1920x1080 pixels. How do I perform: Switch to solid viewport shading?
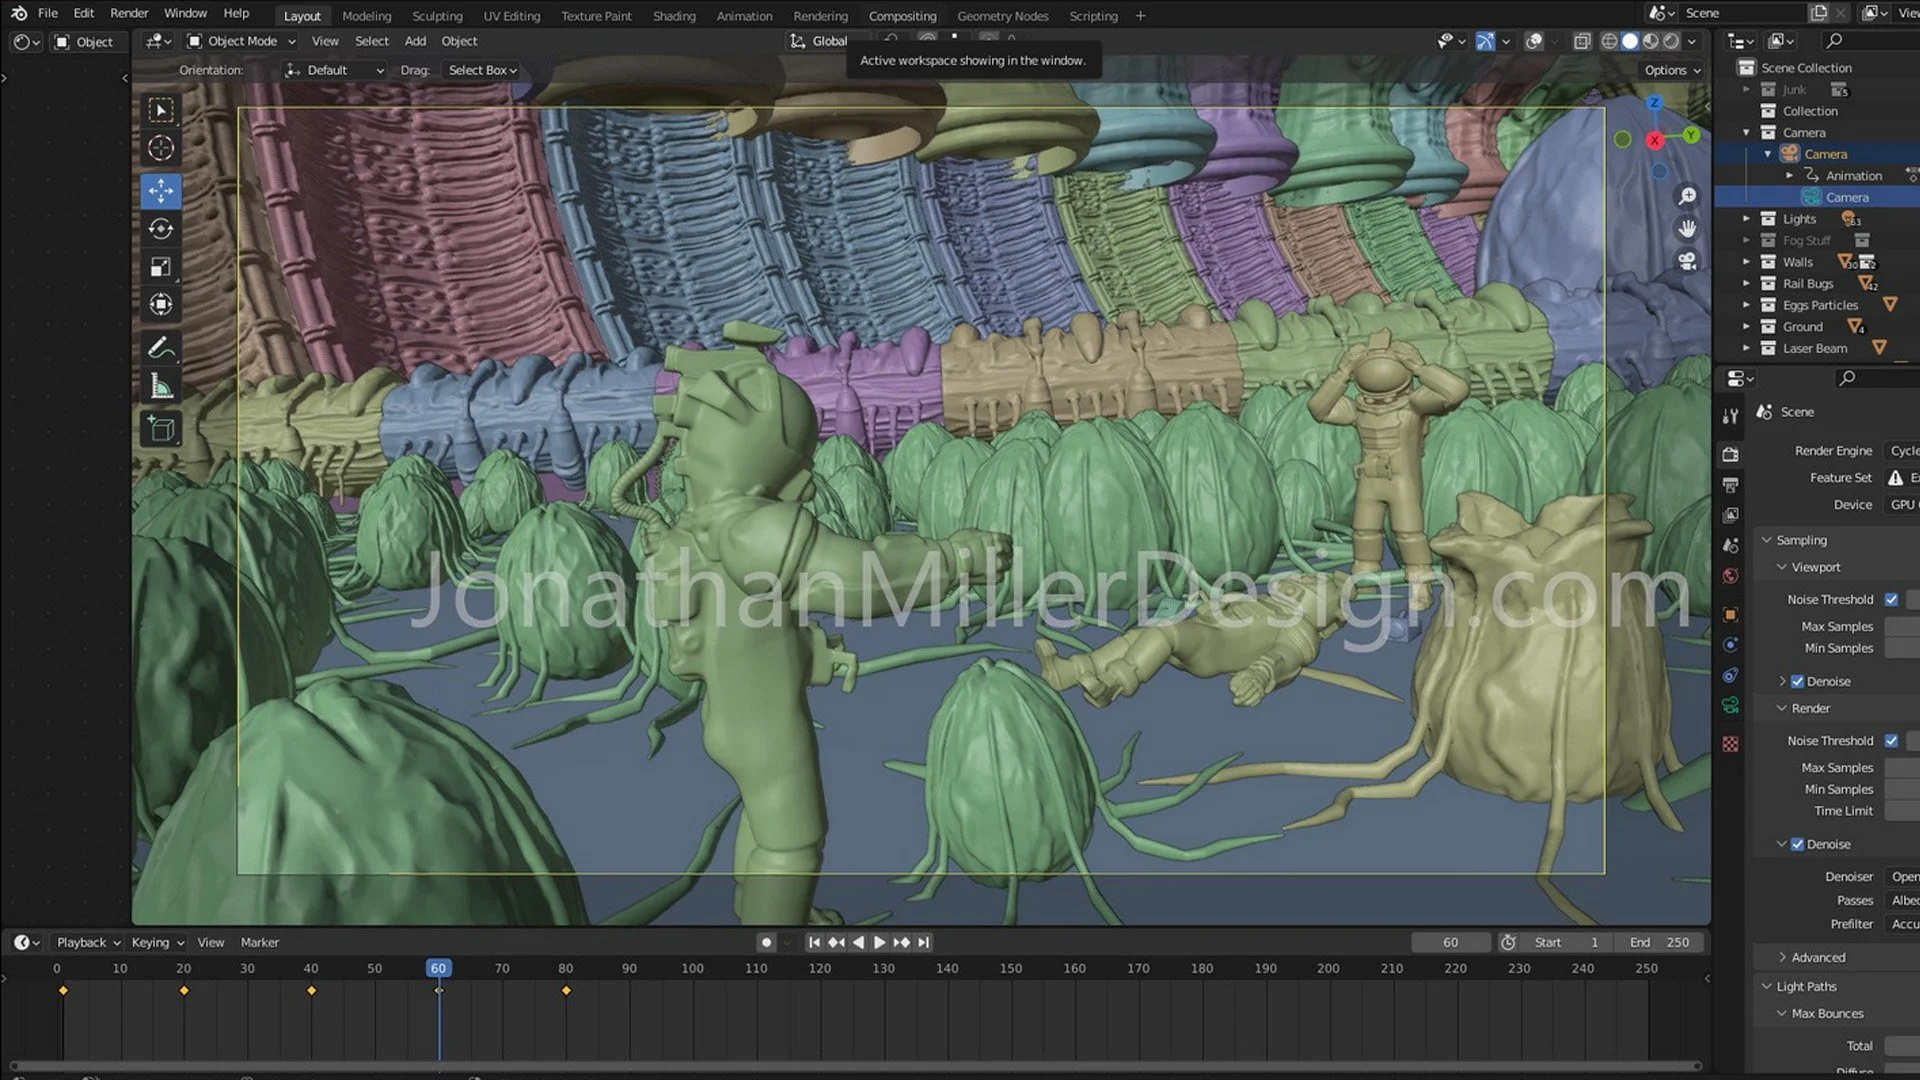point(1630,41)
